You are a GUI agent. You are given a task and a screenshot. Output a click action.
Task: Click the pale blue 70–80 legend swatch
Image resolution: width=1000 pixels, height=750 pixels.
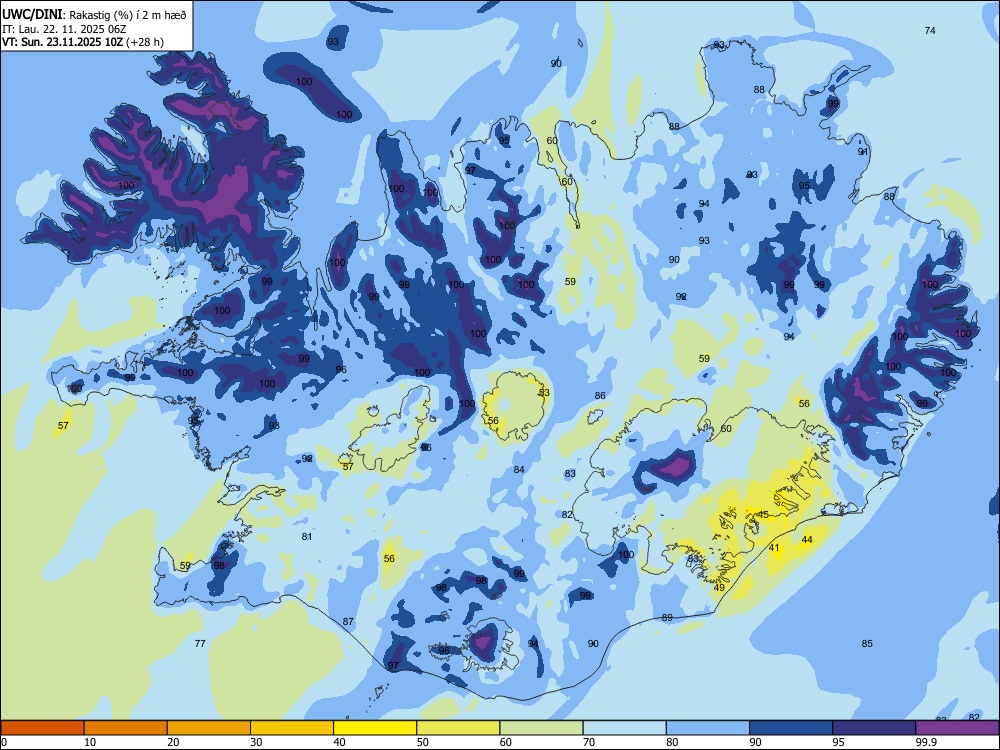point(624,728)
